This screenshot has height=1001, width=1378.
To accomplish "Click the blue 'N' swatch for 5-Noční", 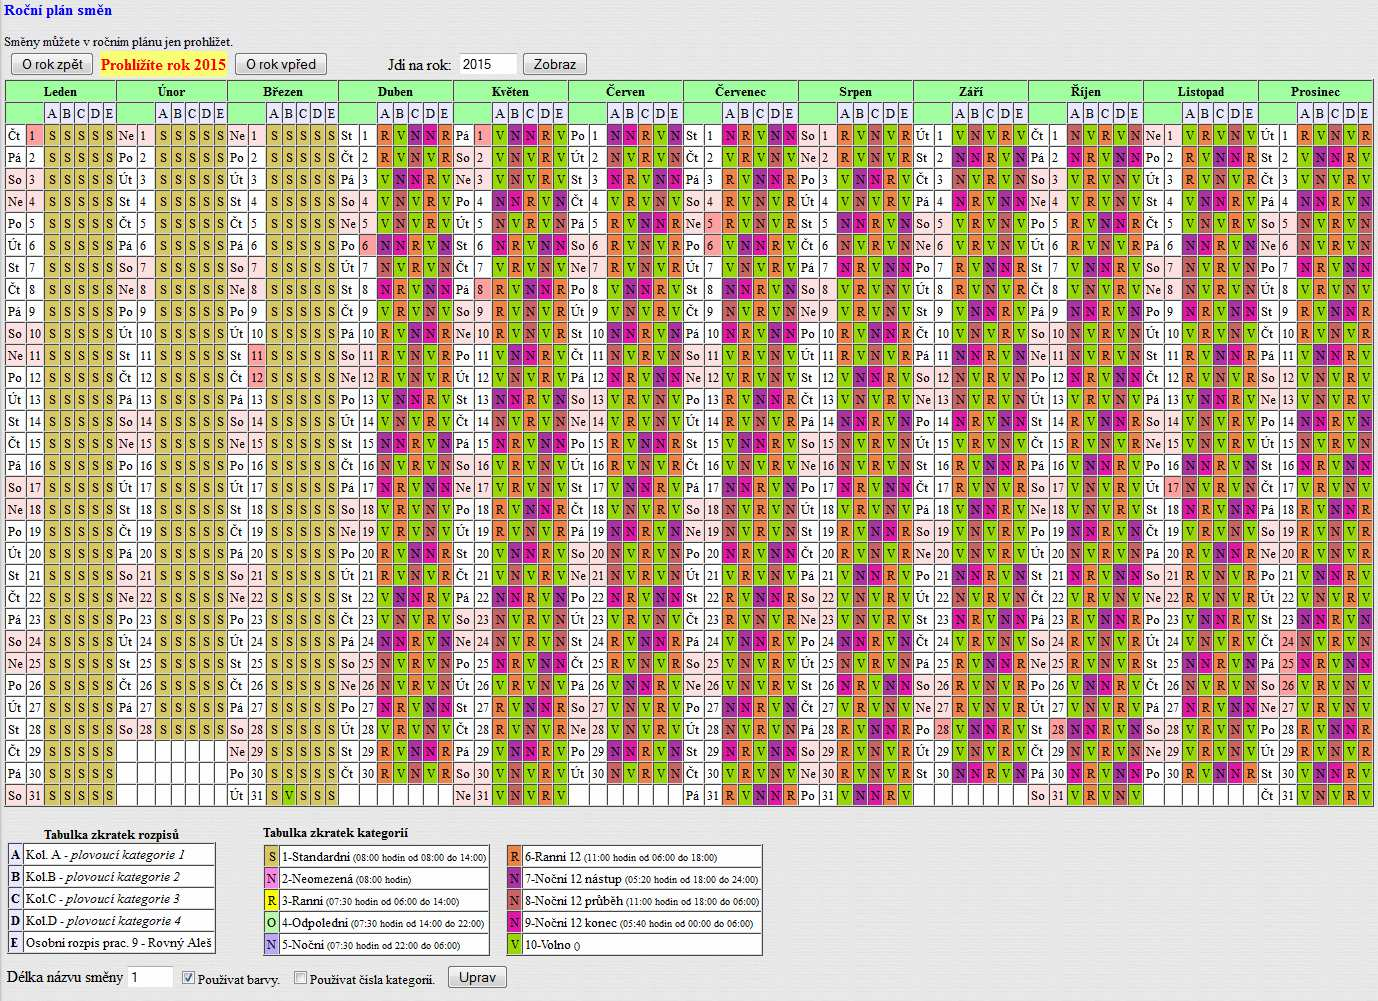I will pyautogui.click(x=271, y=945).
